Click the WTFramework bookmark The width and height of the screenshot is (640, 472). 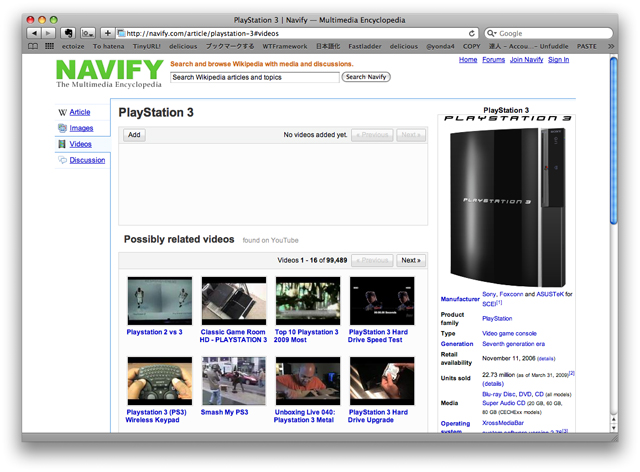pyautogui.click(x=285, y=47)
